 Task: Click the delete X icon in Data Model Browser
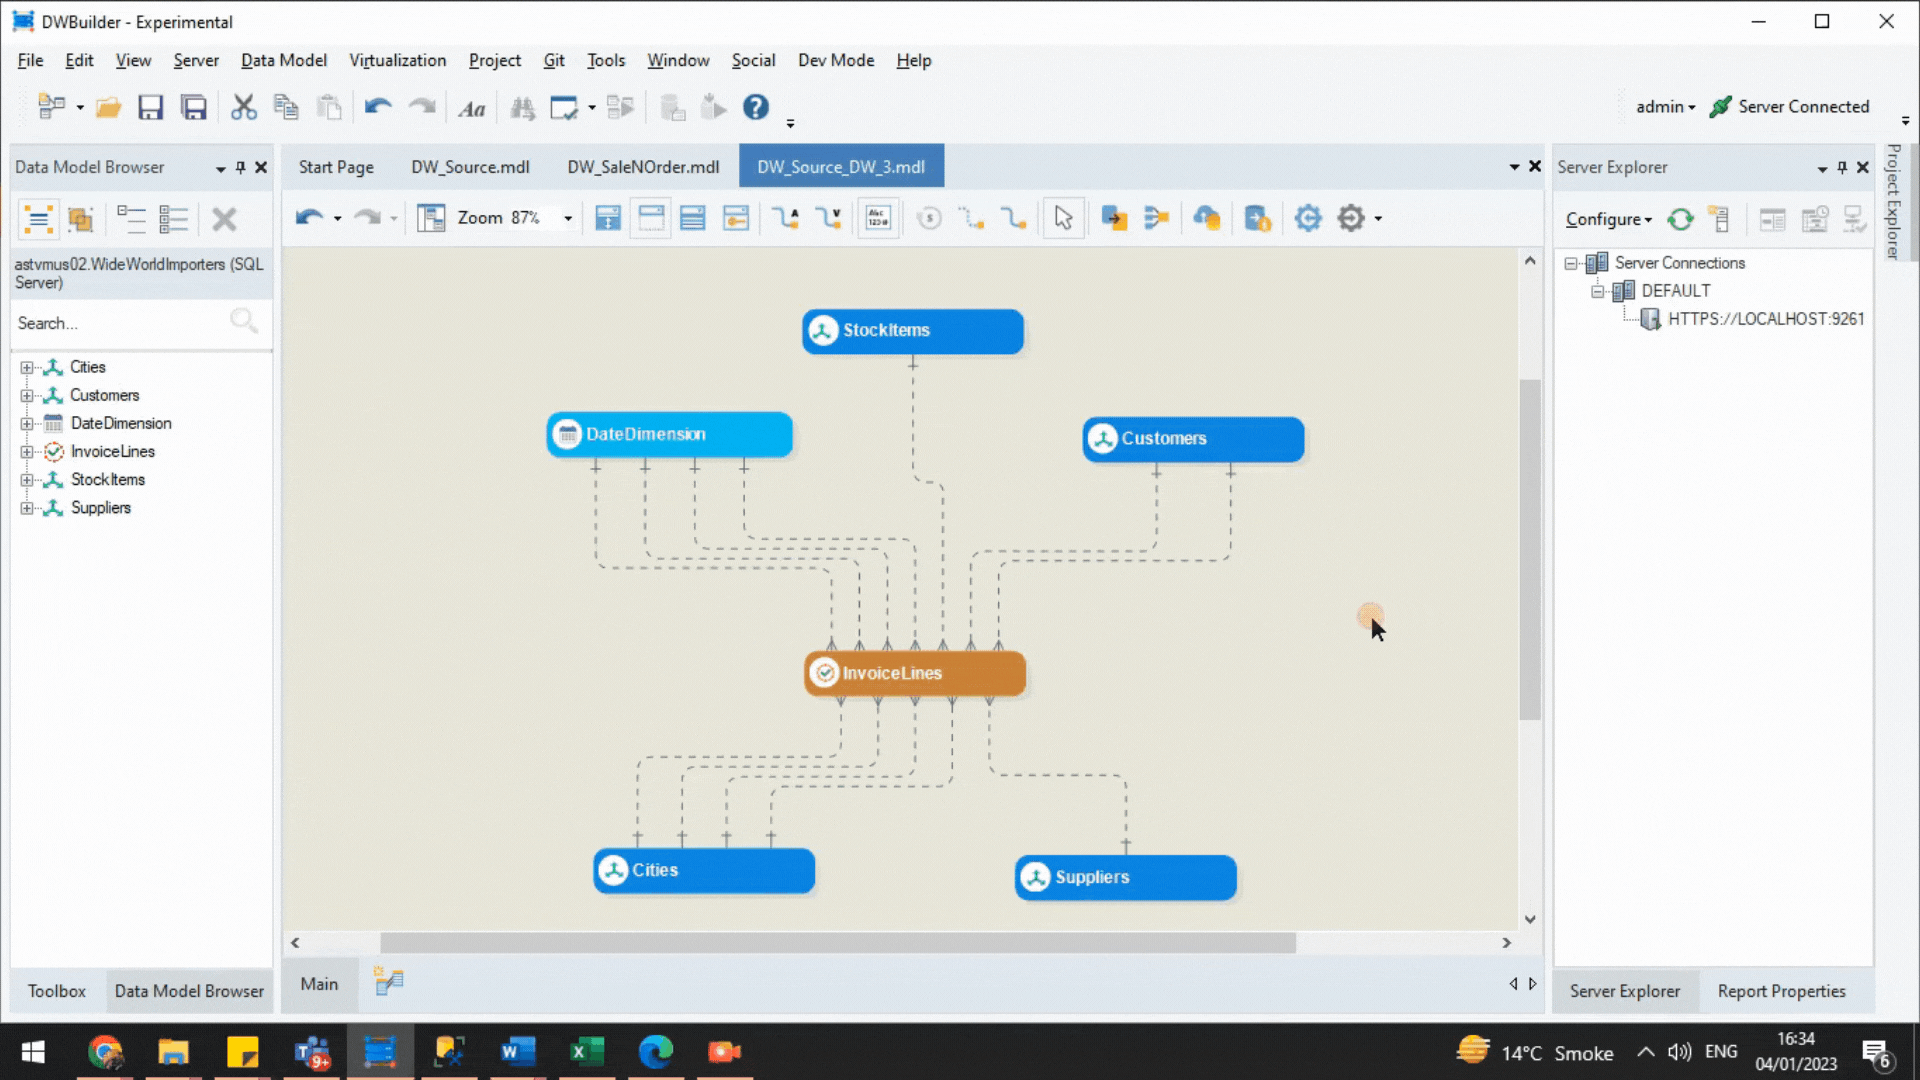tap(224, 219)
